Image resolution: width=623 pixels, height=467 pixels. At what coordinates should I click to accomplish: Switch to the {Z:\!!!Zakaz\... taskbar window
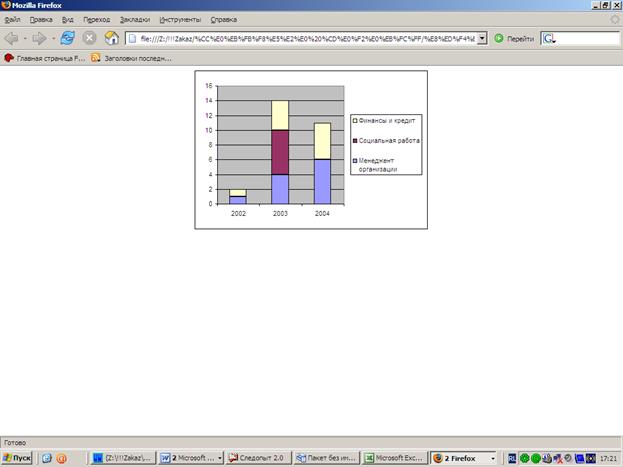(x=122, y=458)
